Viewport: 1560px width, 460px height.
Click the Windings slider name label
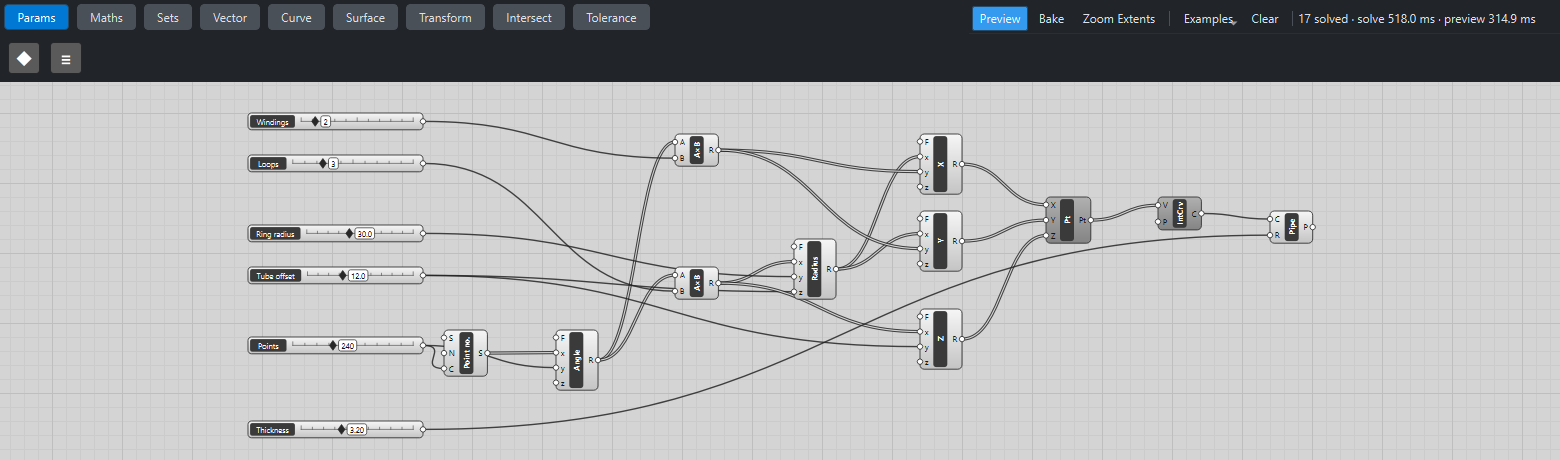273,122
